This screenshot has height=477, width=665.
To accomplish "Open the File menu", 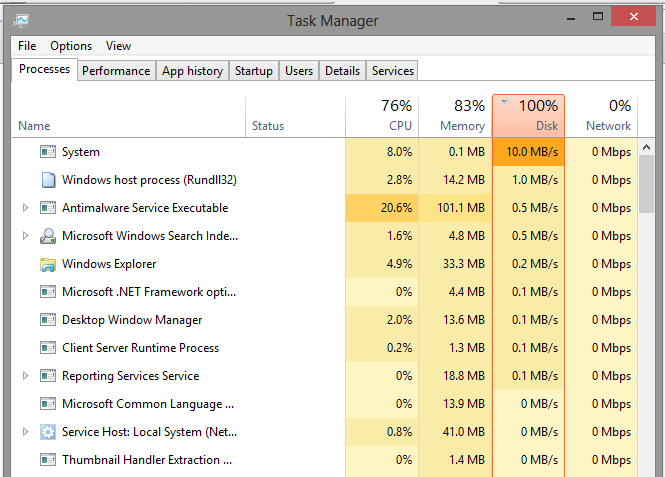I will (x=27, y=46).
